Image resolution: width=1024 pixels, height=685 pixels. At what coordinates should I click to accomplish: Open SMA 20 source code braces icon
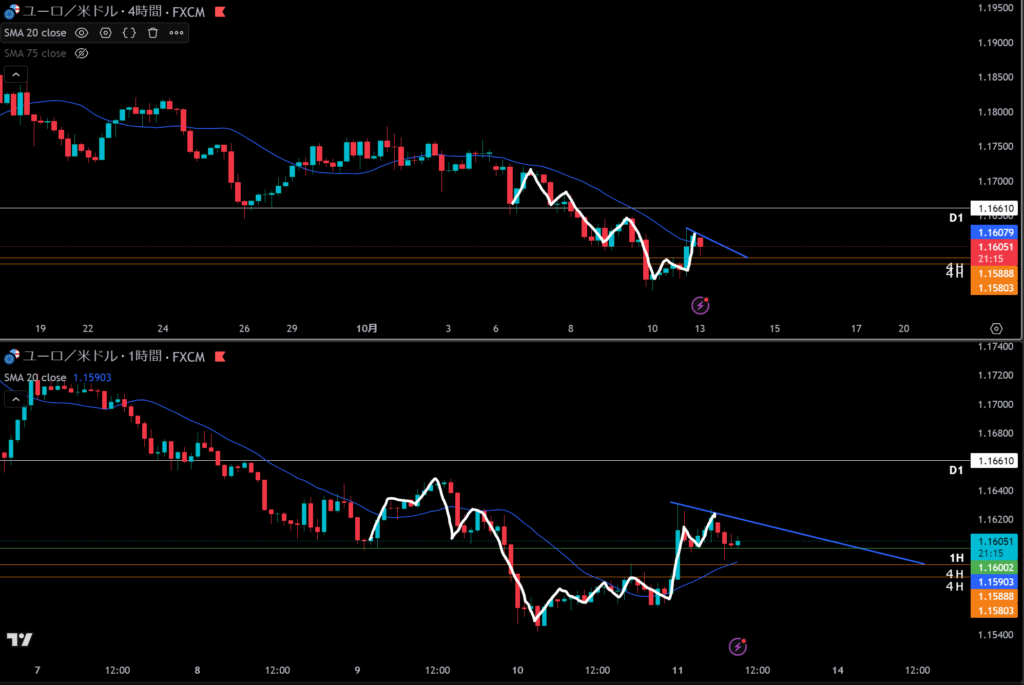coord(129,33)
